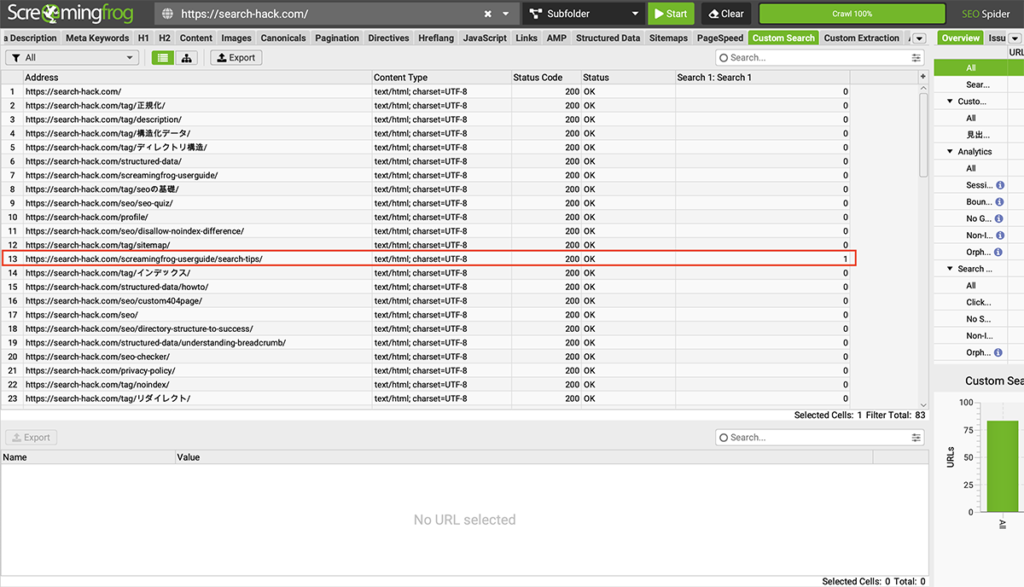Viewport: 1024px width, 587px height.
Task: Collapse the Custo... section in right panel
Action: pos(950,101)
